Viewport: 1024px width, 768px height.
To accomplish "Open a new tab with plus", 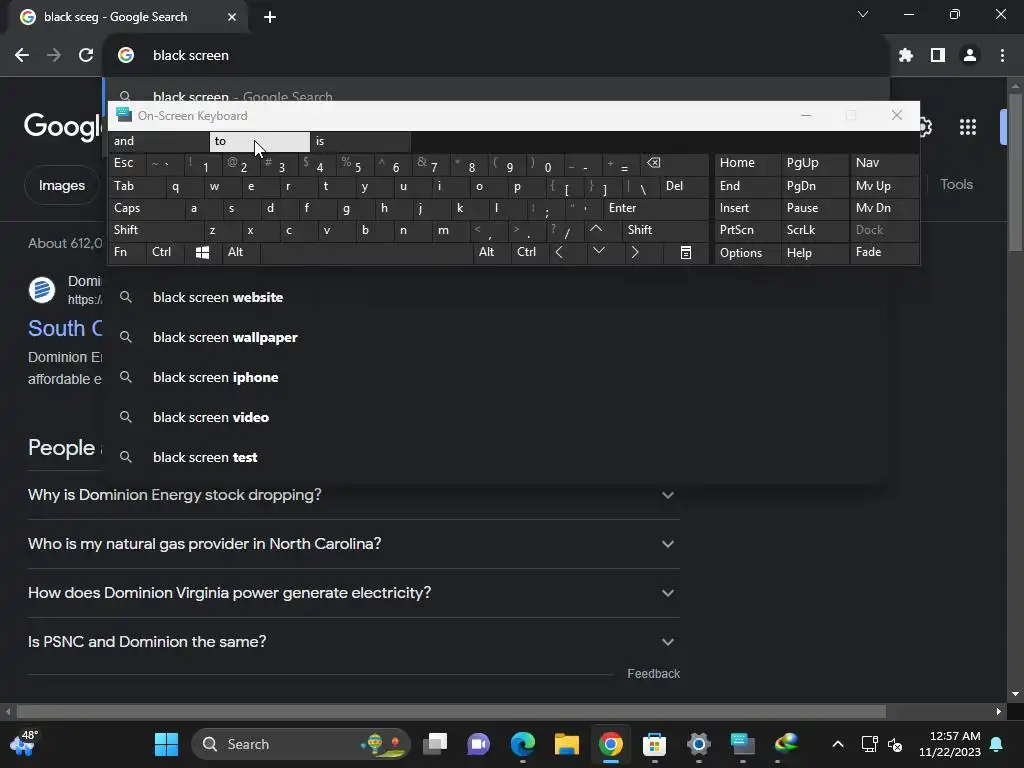I will tap(270, 17).
